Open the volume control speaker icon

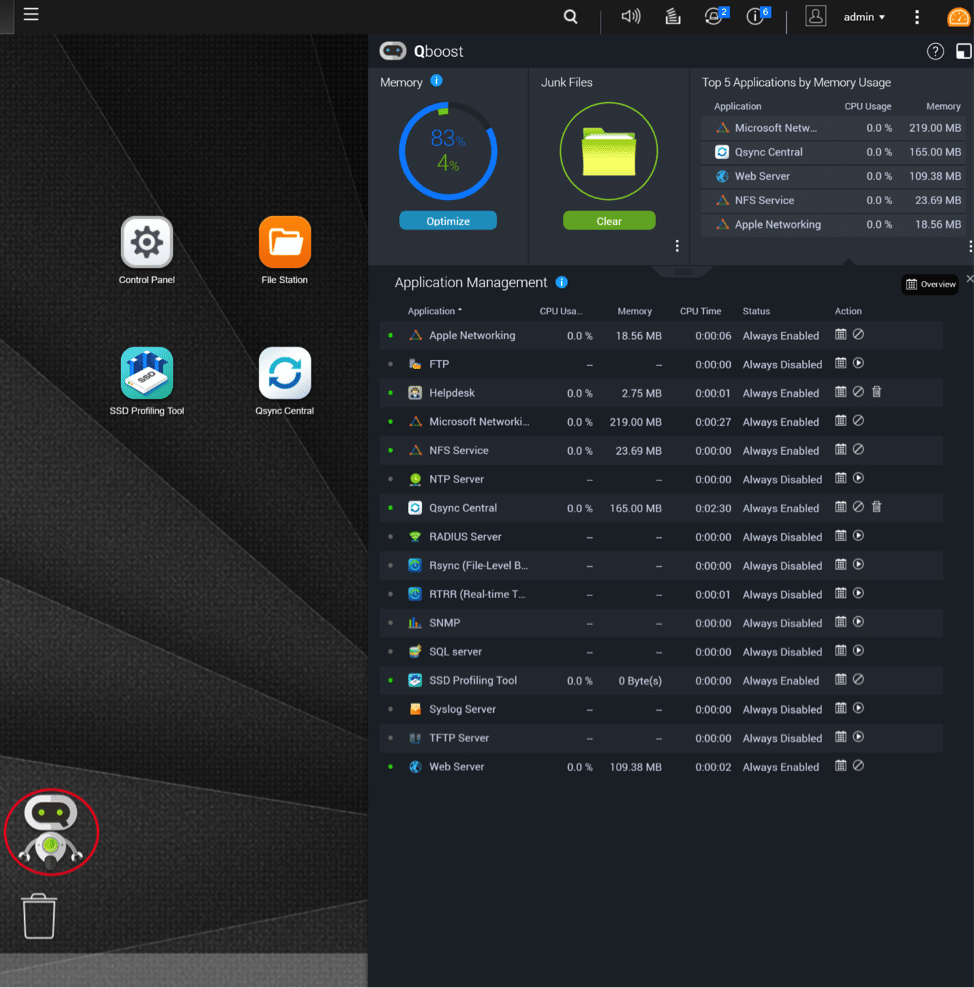click(x=631, y=16)
